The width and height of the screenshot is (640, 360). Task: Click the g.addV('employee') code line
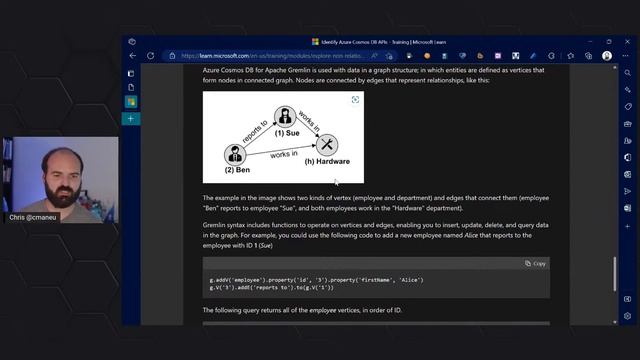tap(316, 280)
